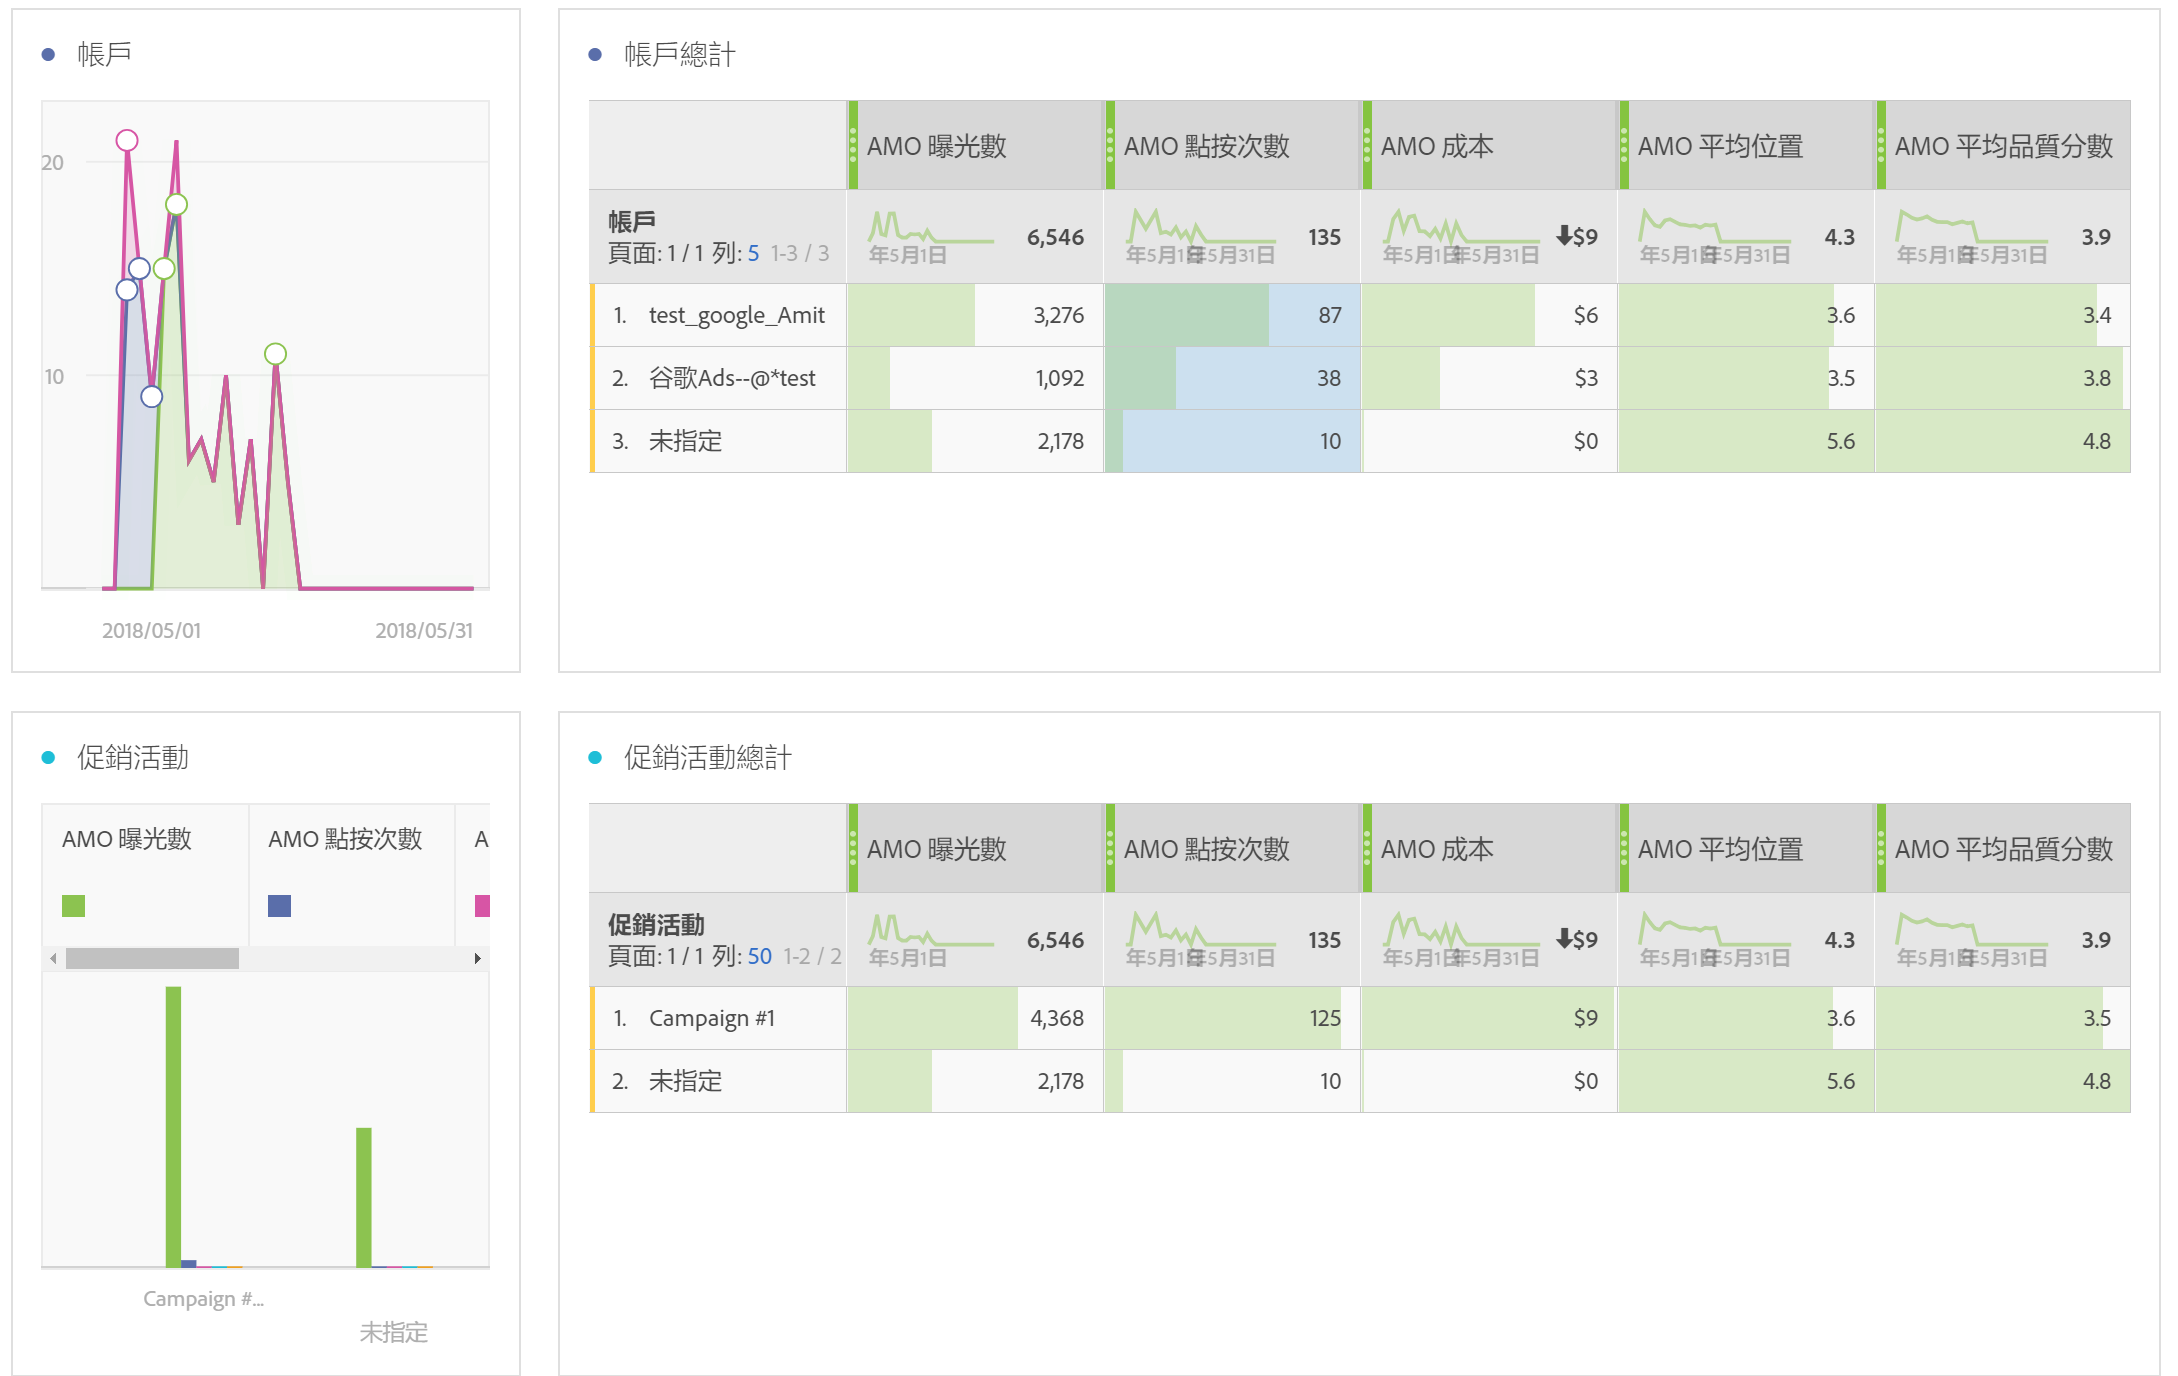The image size is (2178, 1376).
Task: Sort by AMO 平均品質分數 in the account table
Action: 2003,146
